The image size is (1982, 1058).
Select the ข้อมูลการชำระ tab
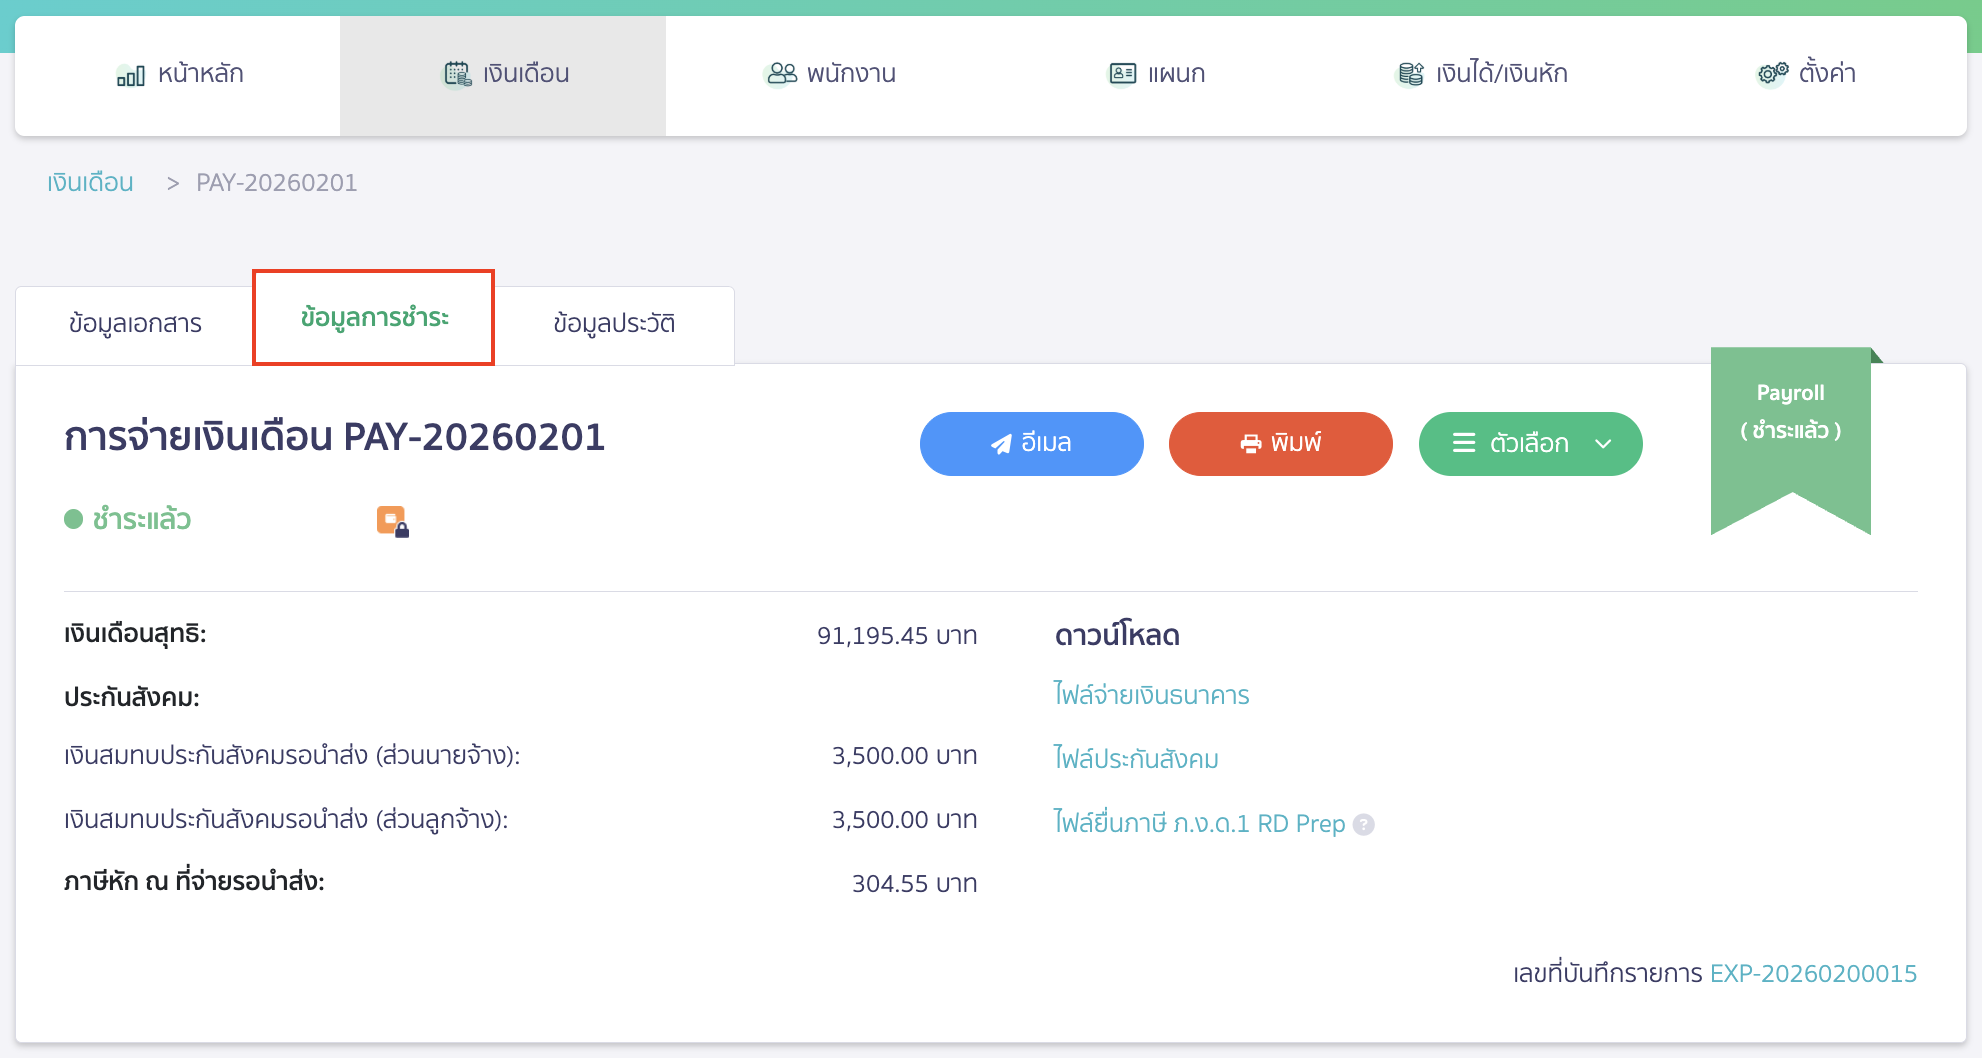click(x=373, y=318)
